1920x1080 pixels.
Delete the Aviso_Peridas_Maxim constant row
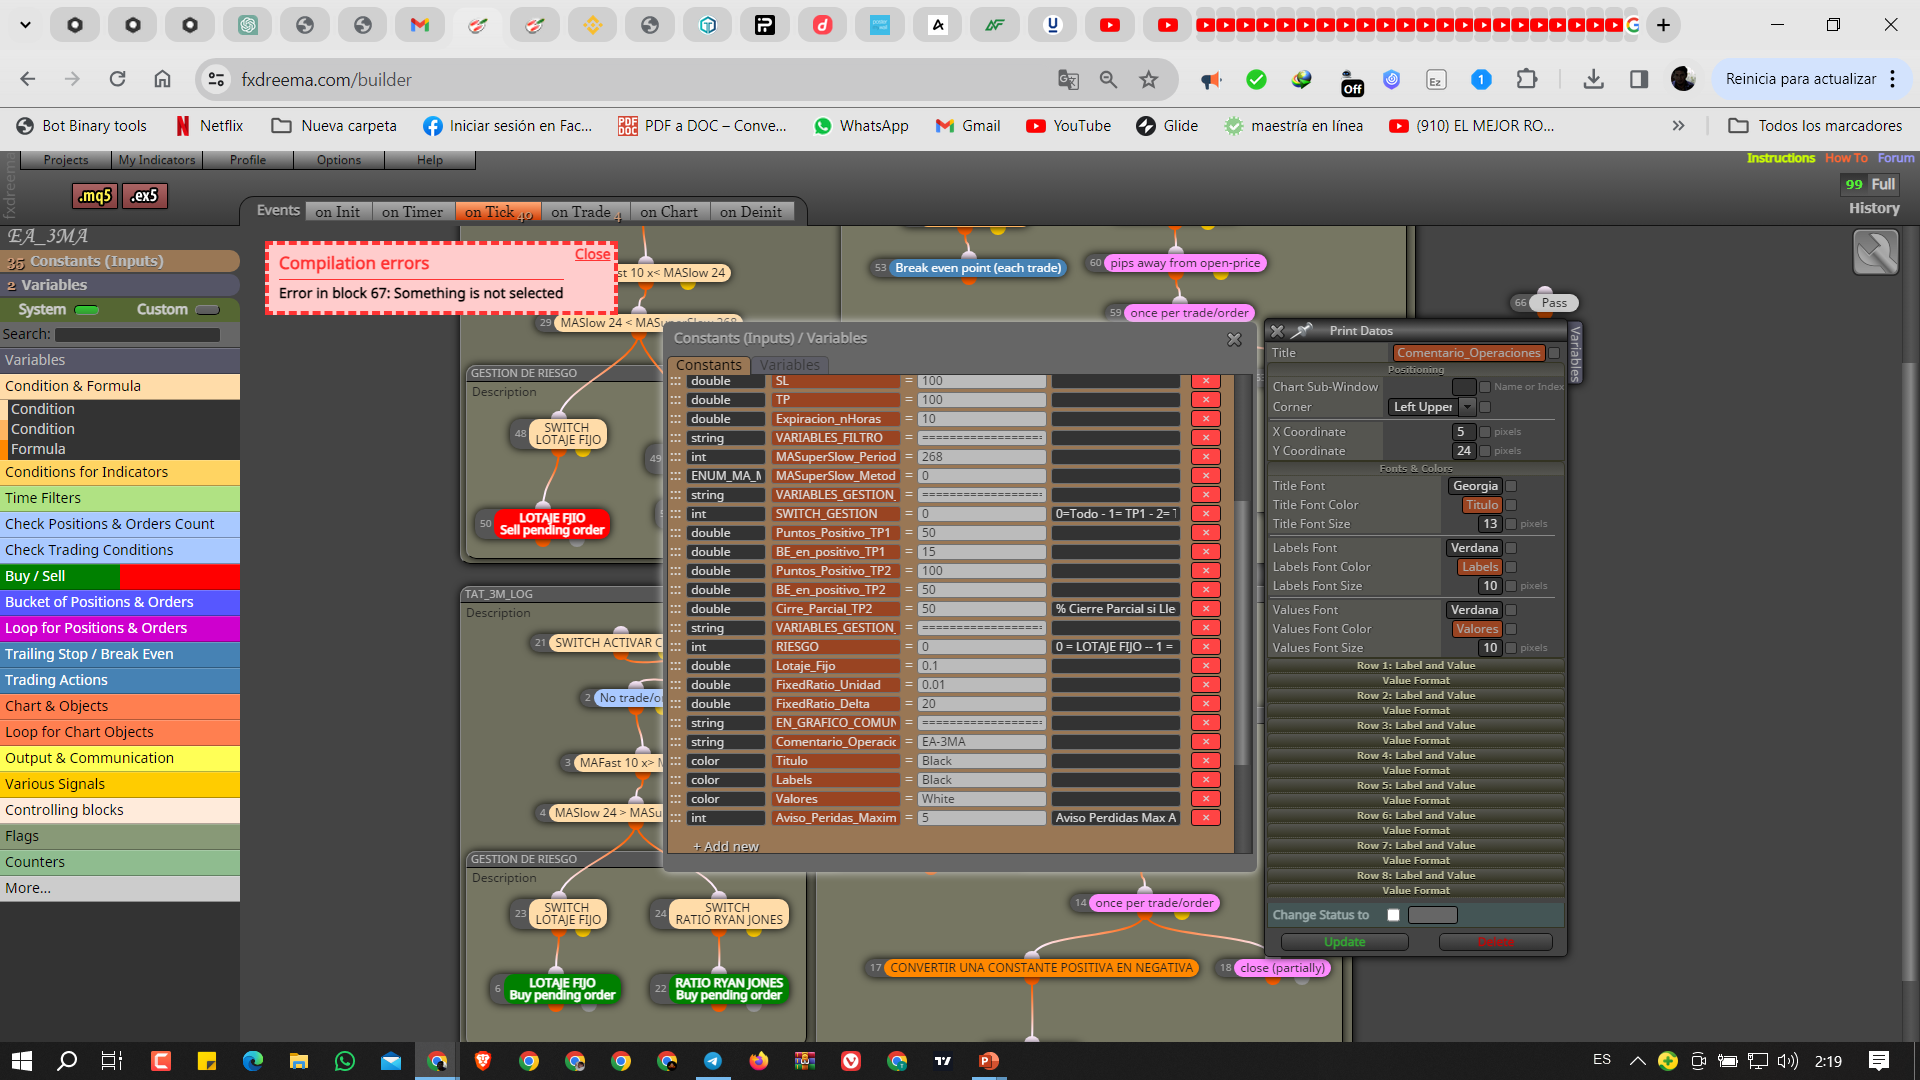tap(1206, 818)
